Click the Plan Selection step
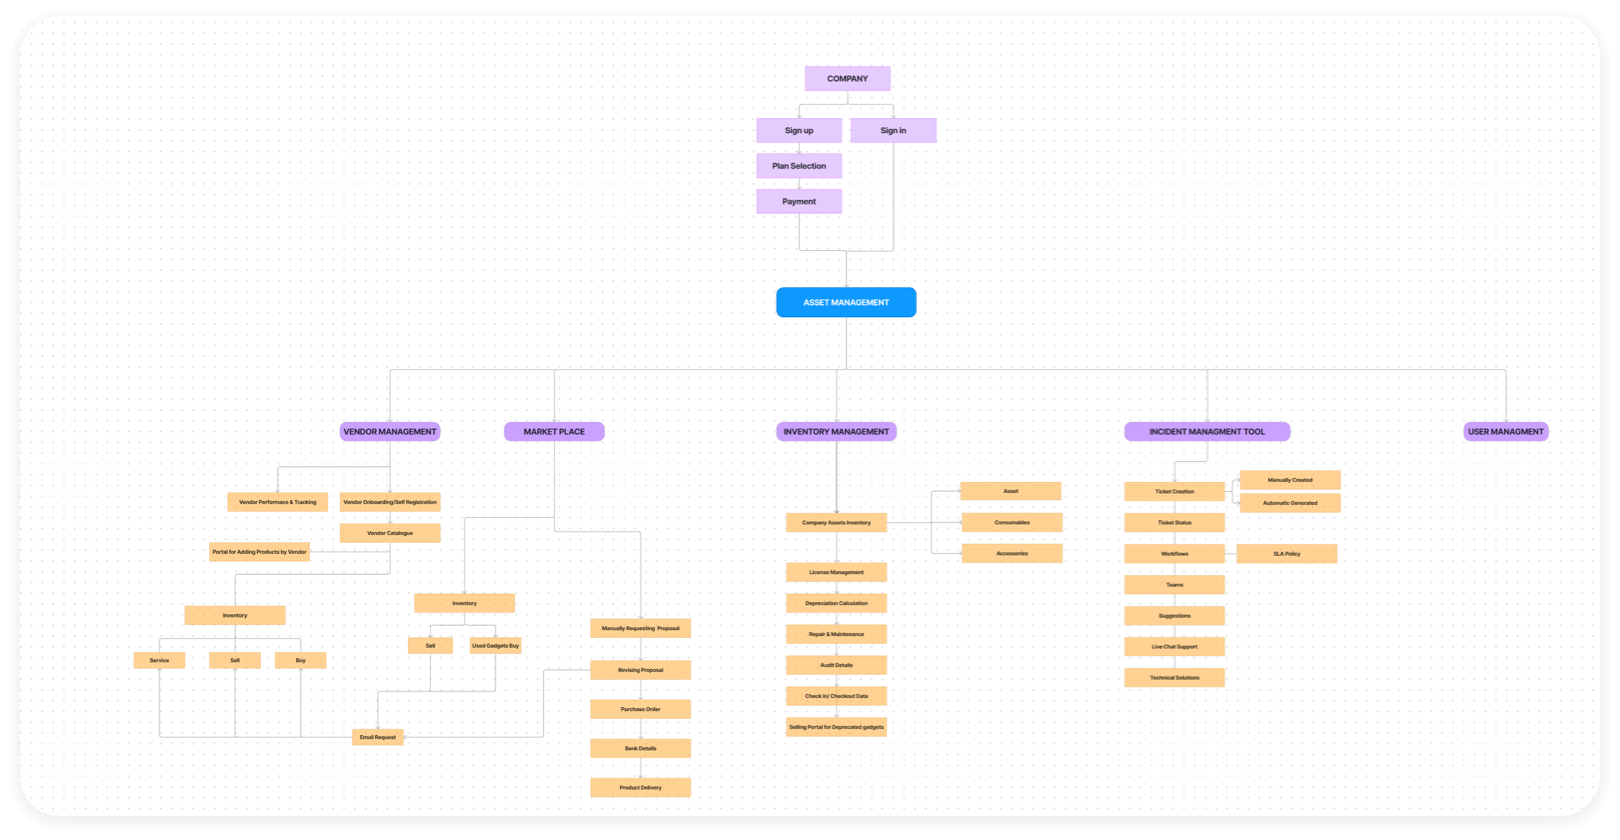This screenshot has height=840, width=1620. pos(799,166)
